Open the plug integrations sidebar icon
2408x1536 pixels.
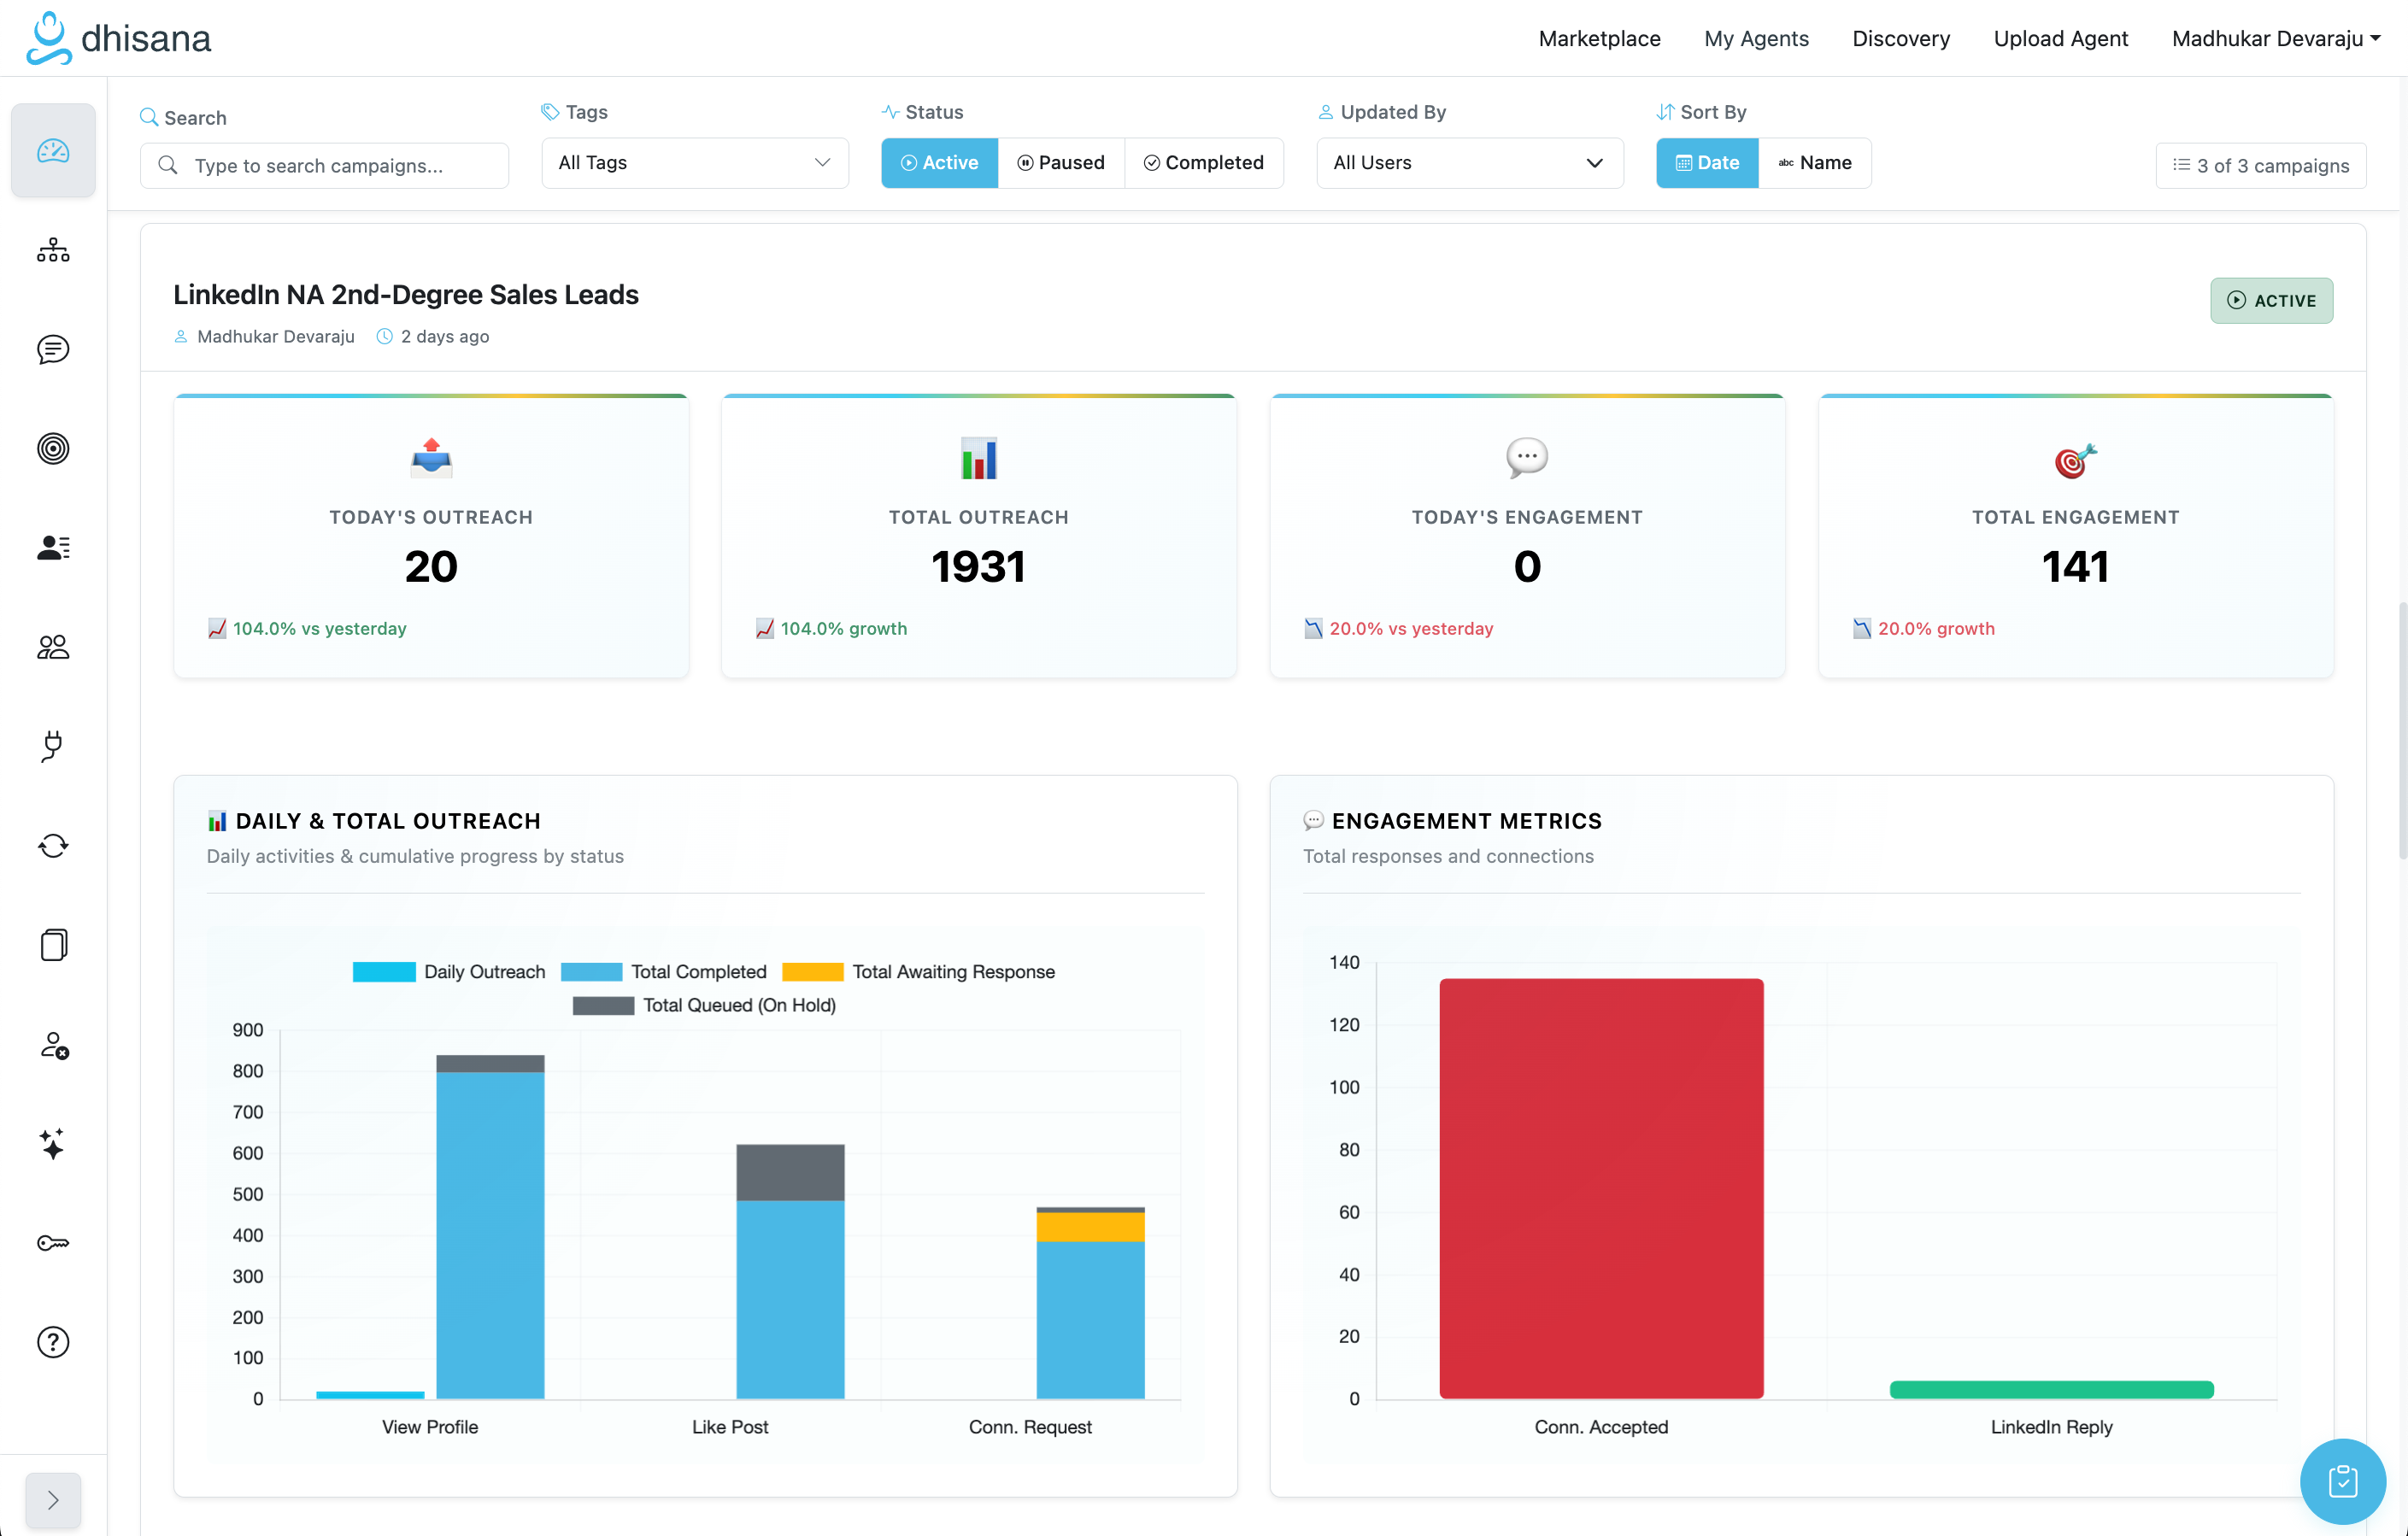pos(53,746)
